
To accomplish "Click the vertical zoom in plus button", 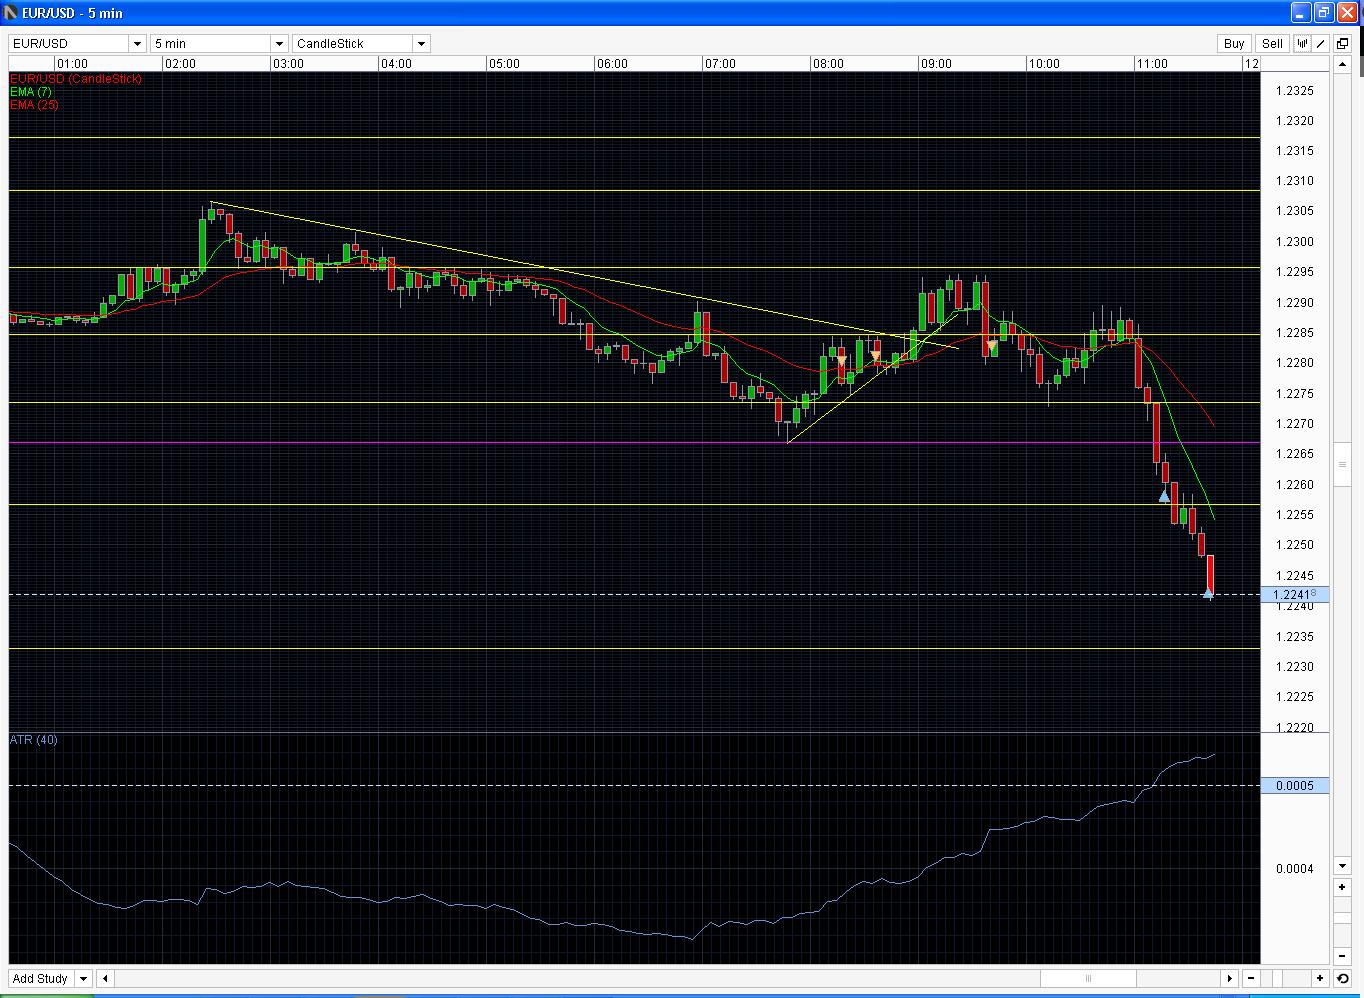I will click(1342, 887).
